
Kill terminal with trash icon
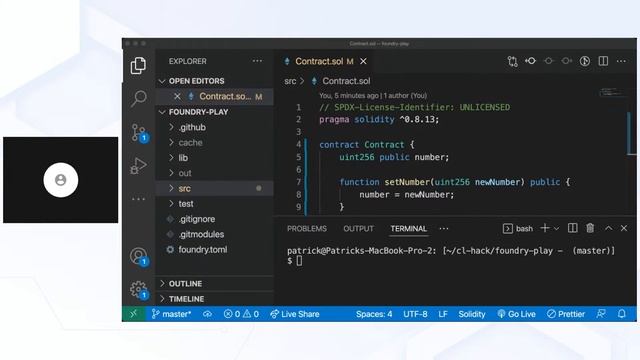click(590, 228)
